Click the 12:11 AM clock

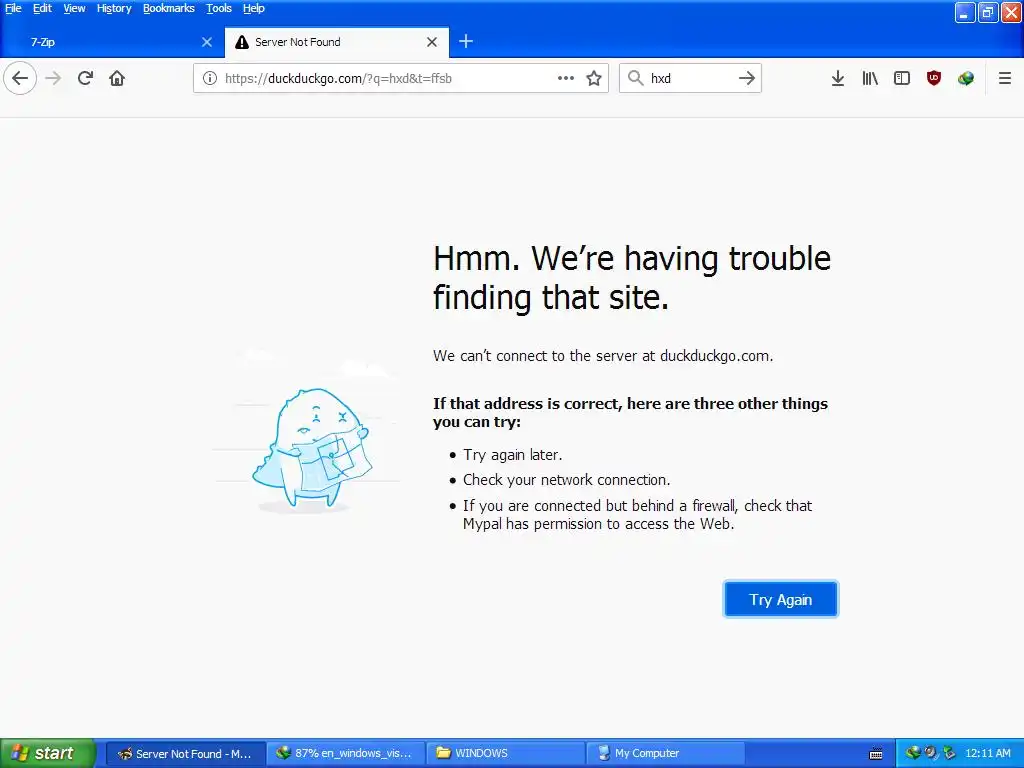[x=987, y=754]
